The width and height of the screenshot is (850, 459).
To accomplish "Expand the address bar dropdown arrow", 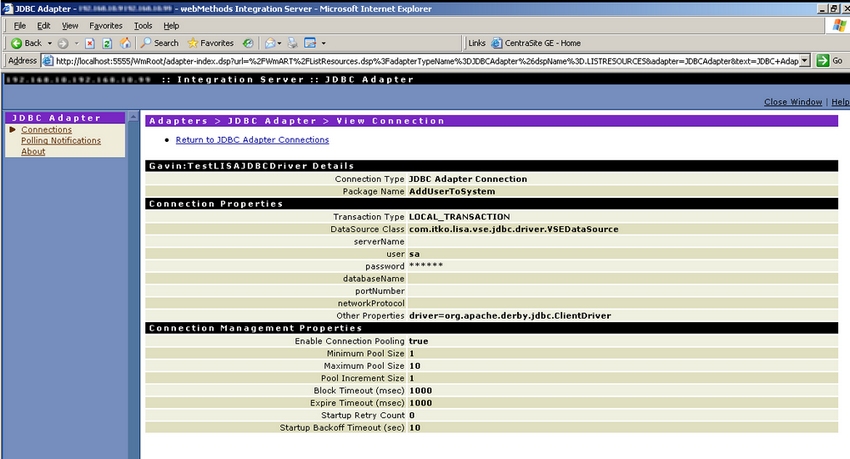I will pyautogui.click(x=805, y=61).
